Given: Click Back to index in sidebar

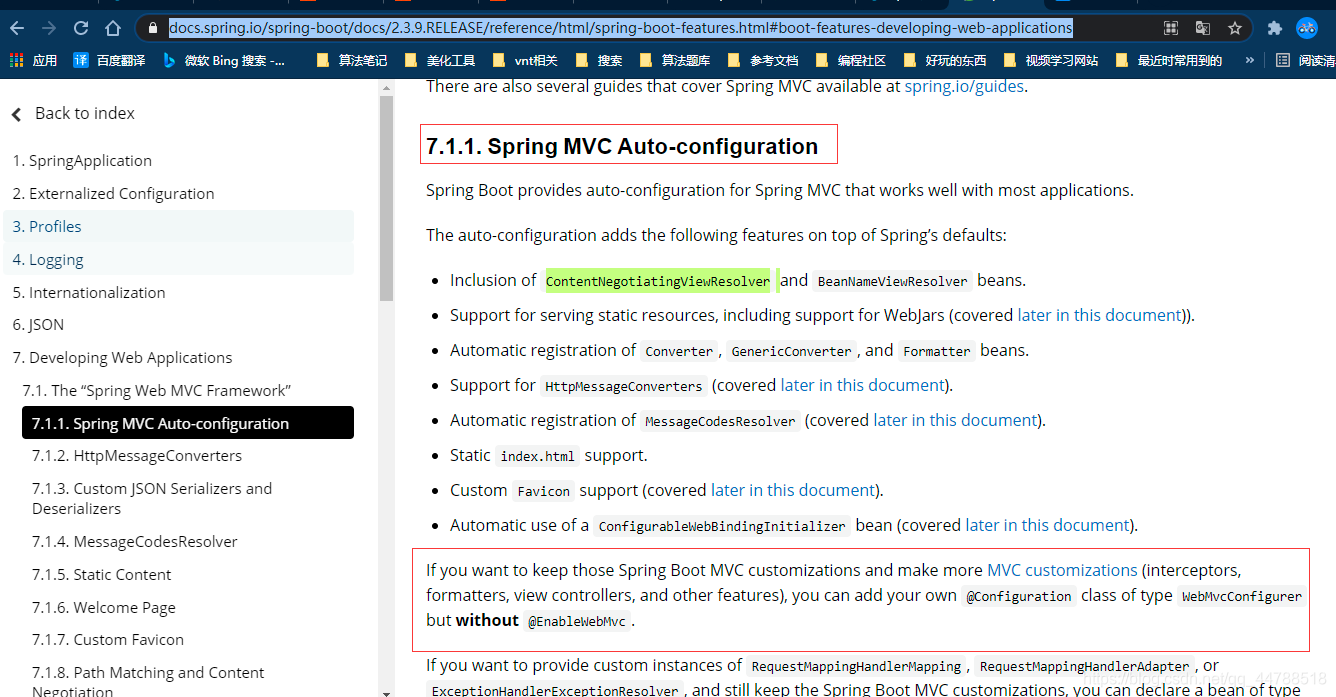Looking at the screenshot, I should 73,113.
